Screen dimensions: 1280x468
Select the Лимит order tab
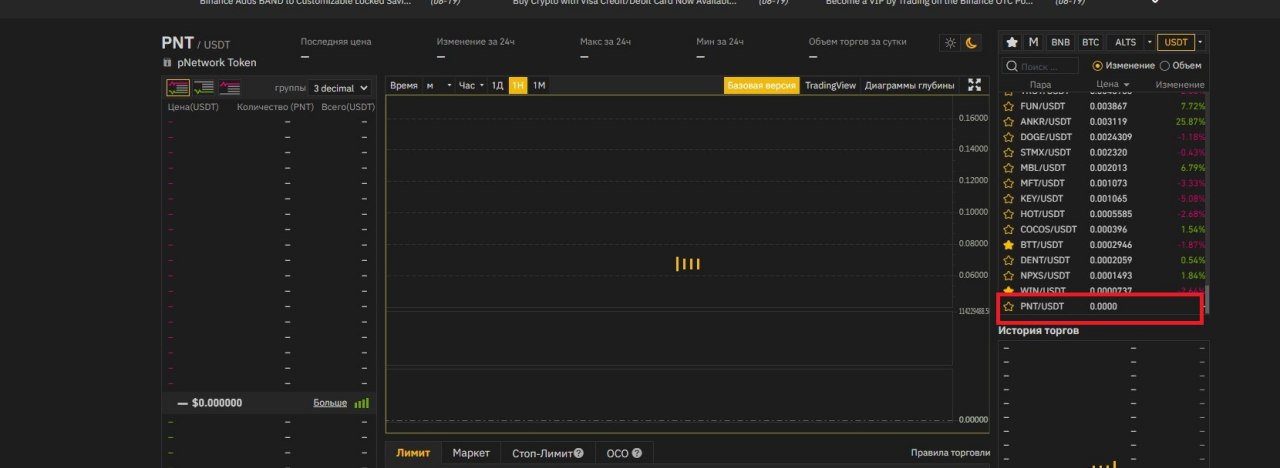coord(413,453)
